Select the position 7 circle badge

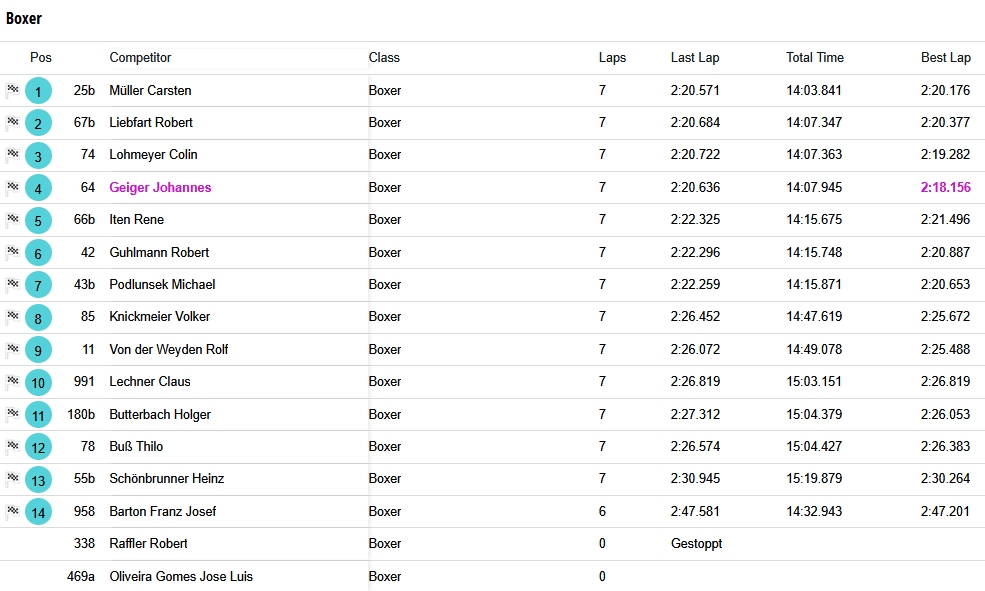[x=38, y=285]
